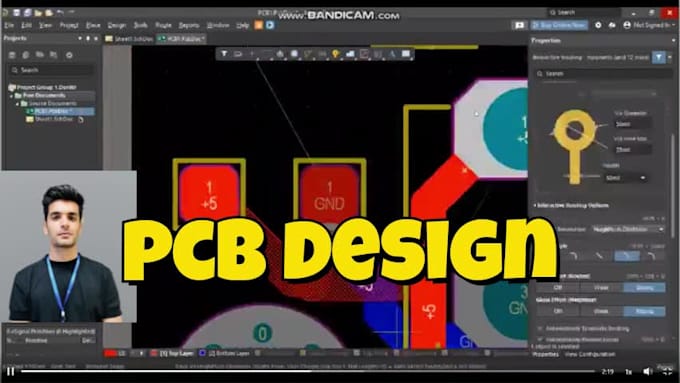
Task: Pause the video playback
Action: pyautogui.click(x=10, y=371)
